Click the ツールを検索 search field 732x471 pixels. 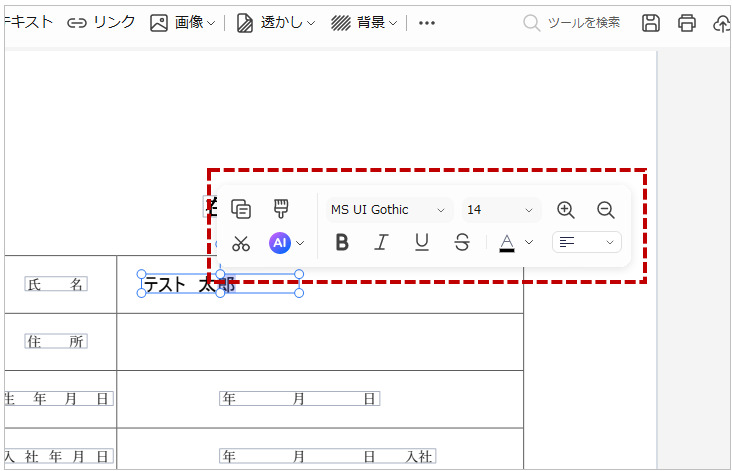pos(584,22)
